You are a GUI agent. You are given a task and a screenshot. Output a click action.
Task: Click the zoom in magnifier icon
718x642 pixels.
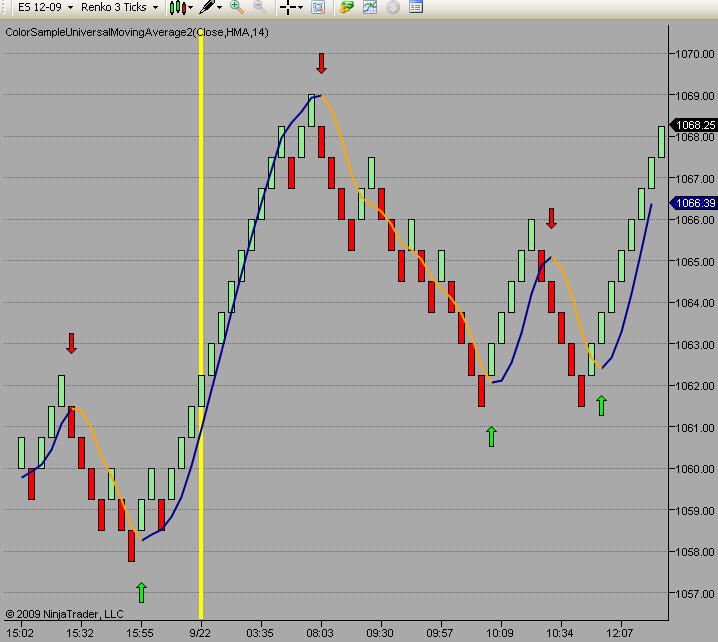tap(237, 7)
